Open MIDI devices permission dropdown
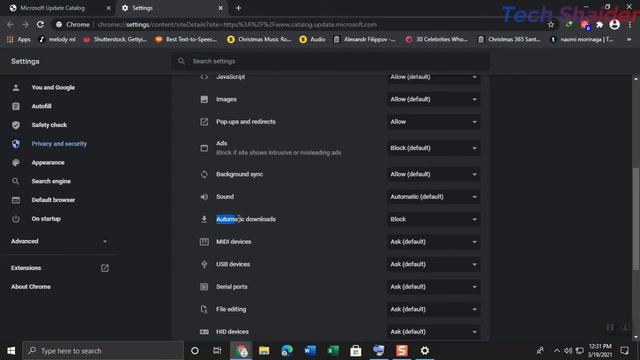 point(433,242)
